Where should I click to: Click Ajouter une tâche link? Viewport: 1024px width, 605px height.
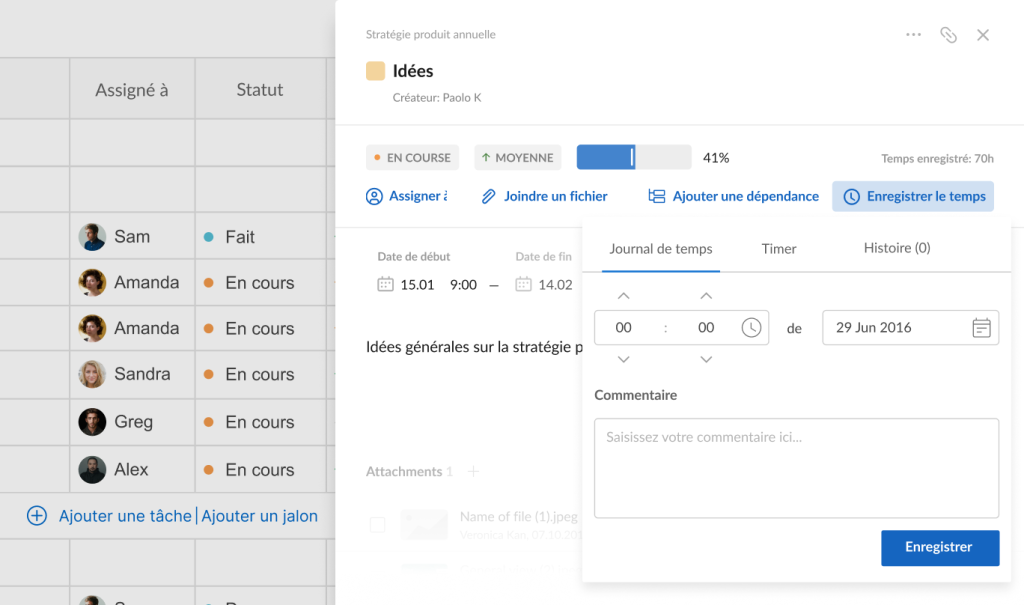coord(125,515)
